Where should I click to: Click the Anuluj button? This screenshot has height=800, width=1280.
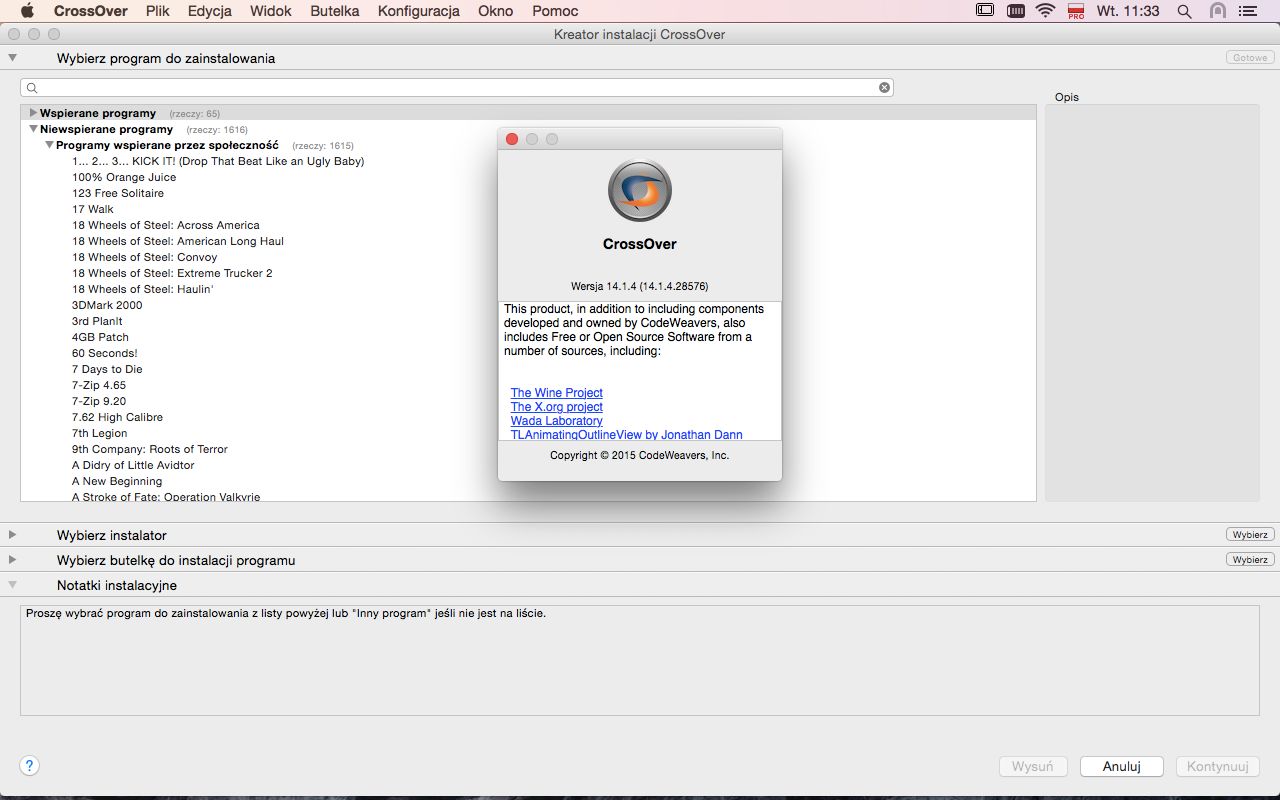point(1122,766)
